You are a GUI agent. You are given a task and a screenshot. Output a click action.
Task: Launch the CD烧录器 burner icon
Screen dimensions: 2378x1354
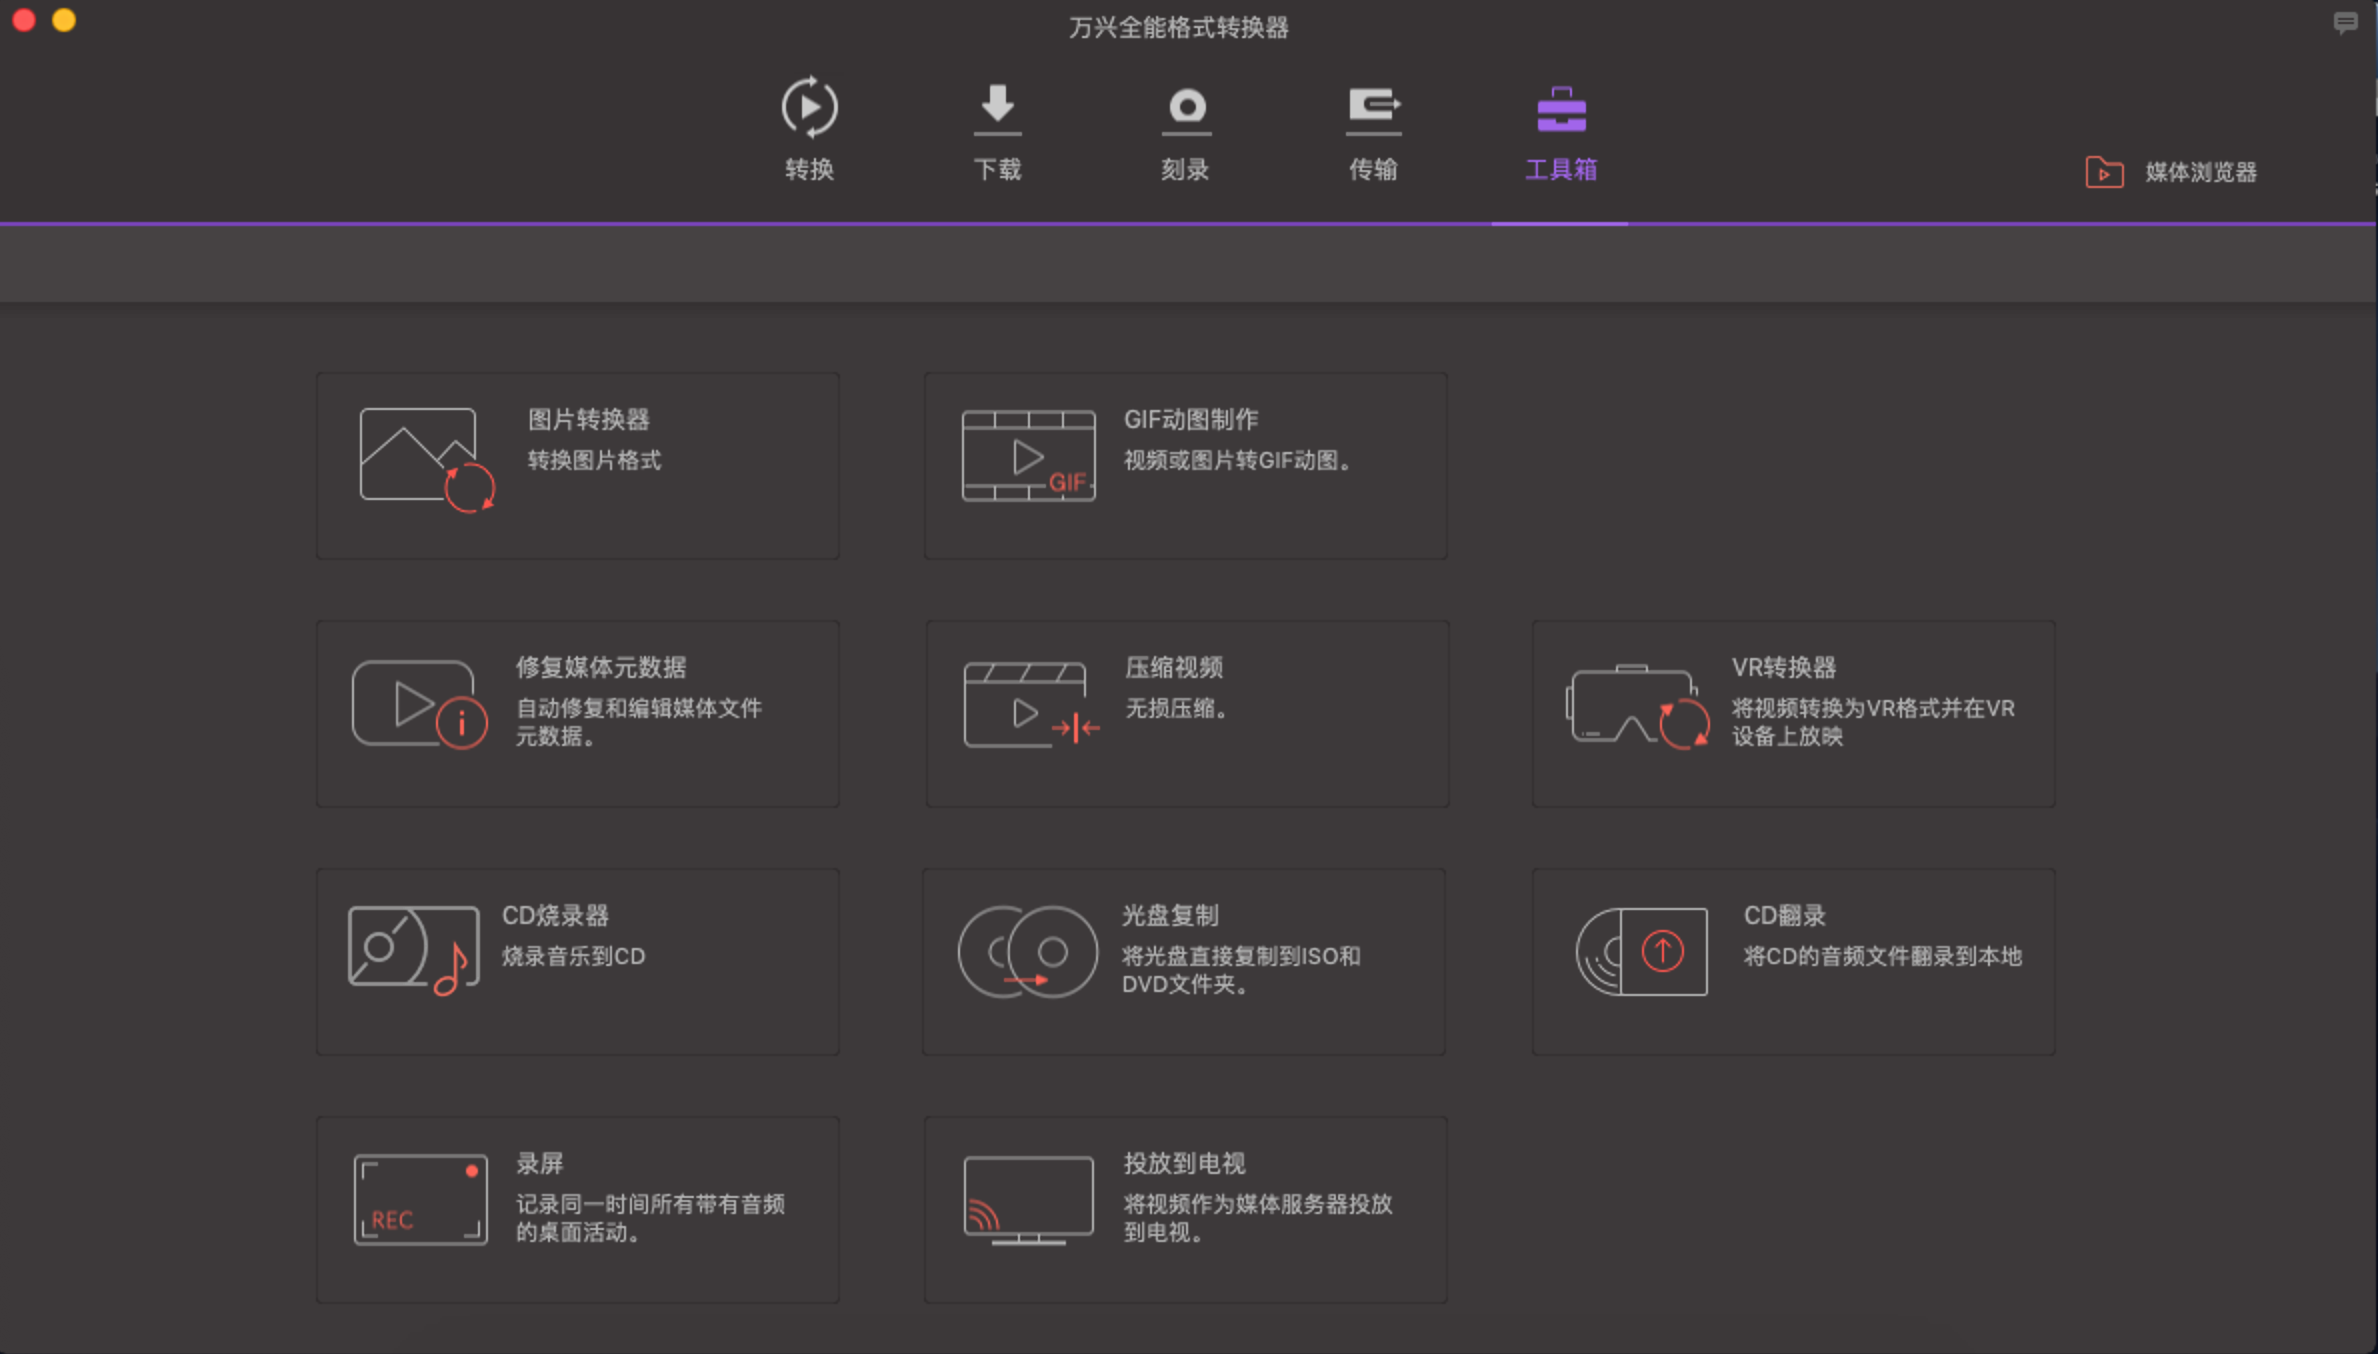413,950
